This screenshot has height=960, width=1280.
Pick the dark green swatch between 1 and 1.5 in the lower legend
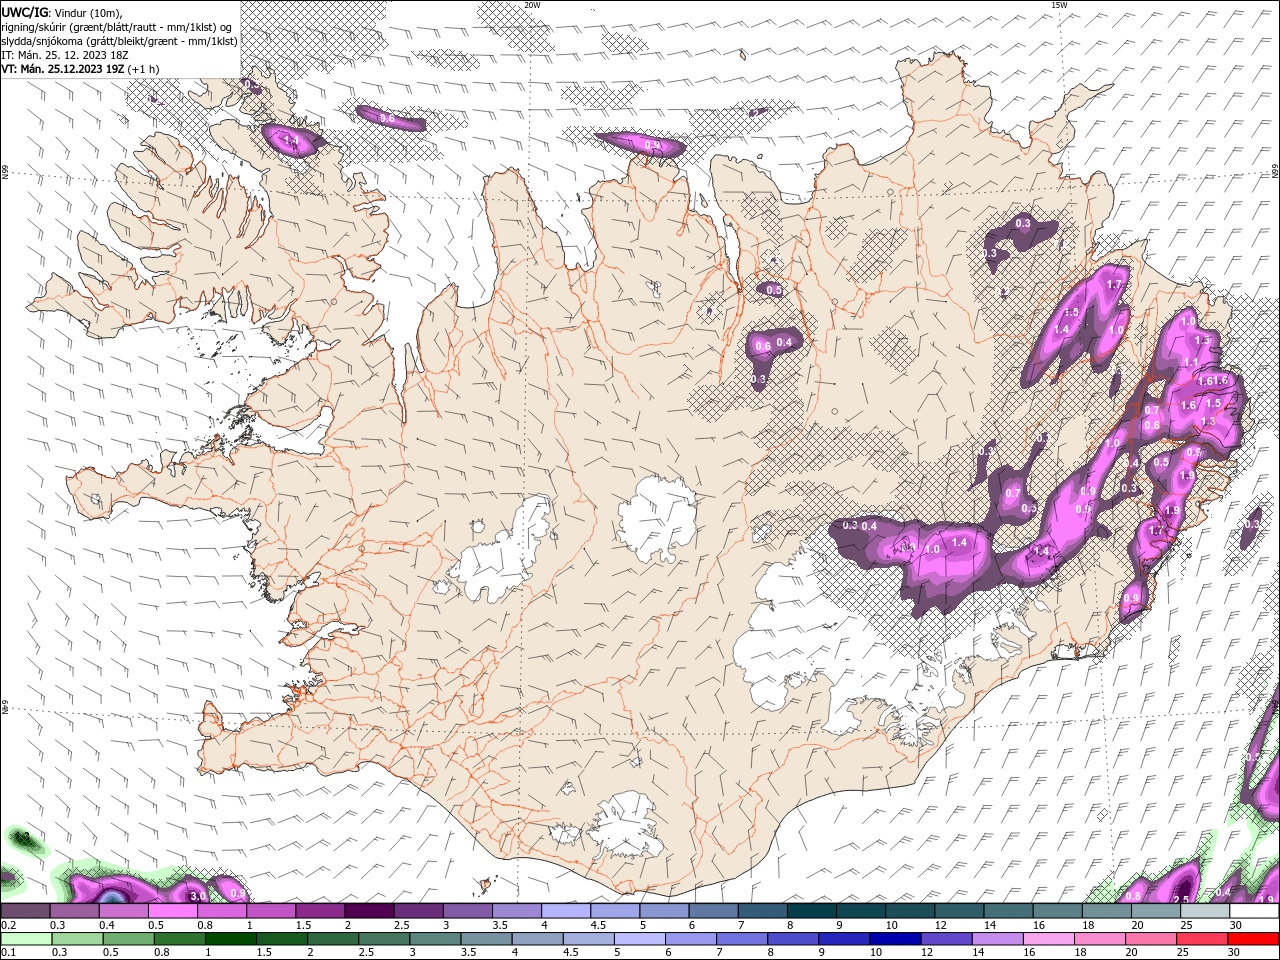(x=229, y=939)
